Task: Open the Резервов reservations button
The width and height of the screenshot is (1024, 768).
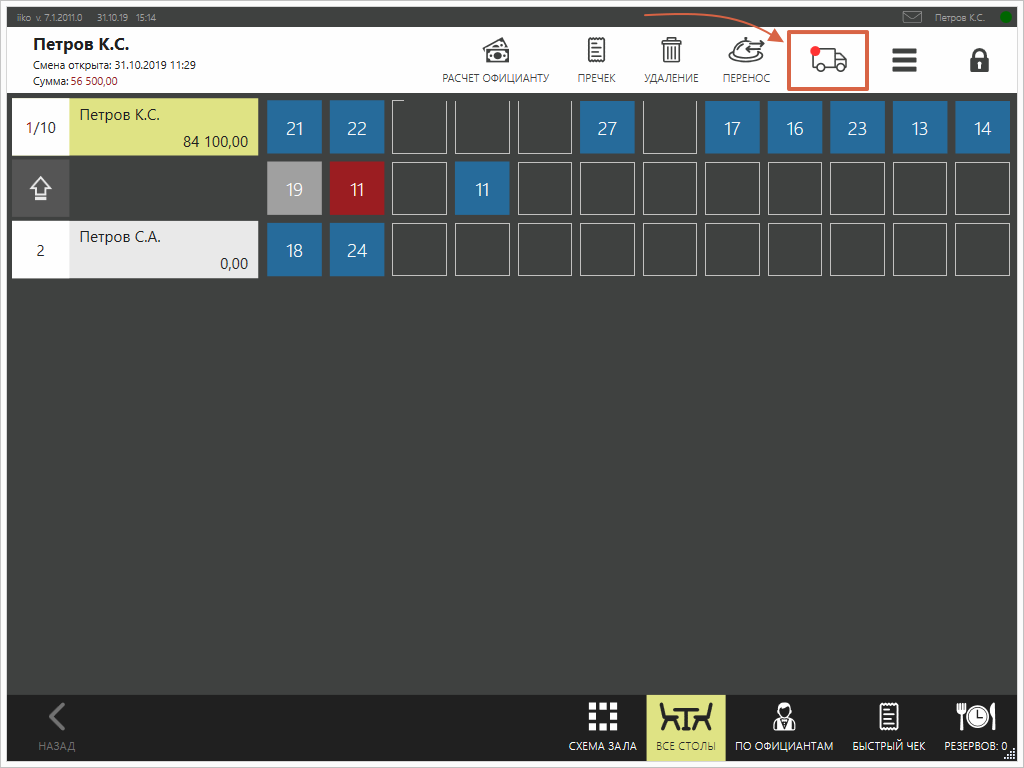Action: pos(976,726)
